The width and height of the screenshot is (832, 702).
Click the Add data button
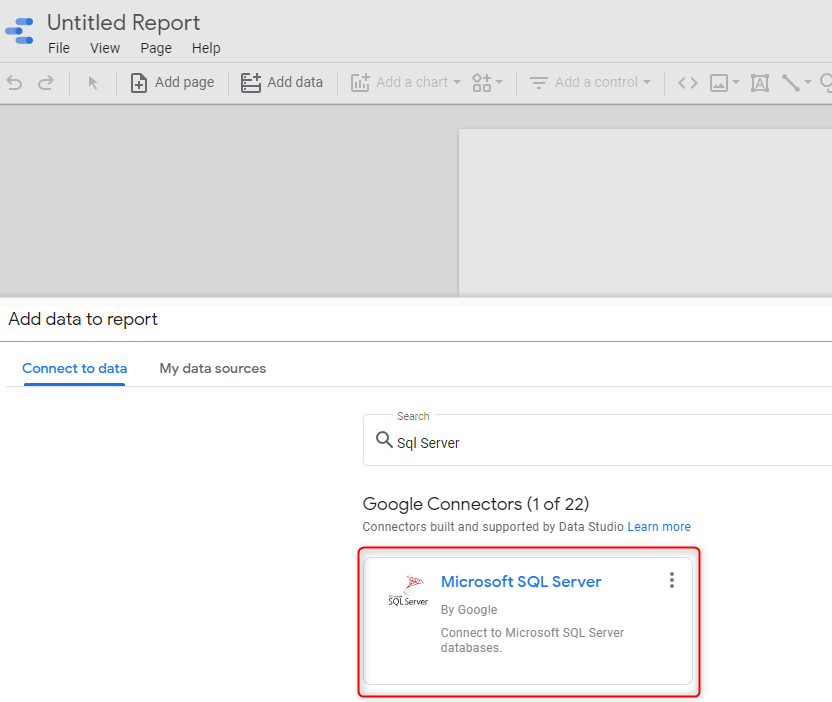(x=282, y=83)
